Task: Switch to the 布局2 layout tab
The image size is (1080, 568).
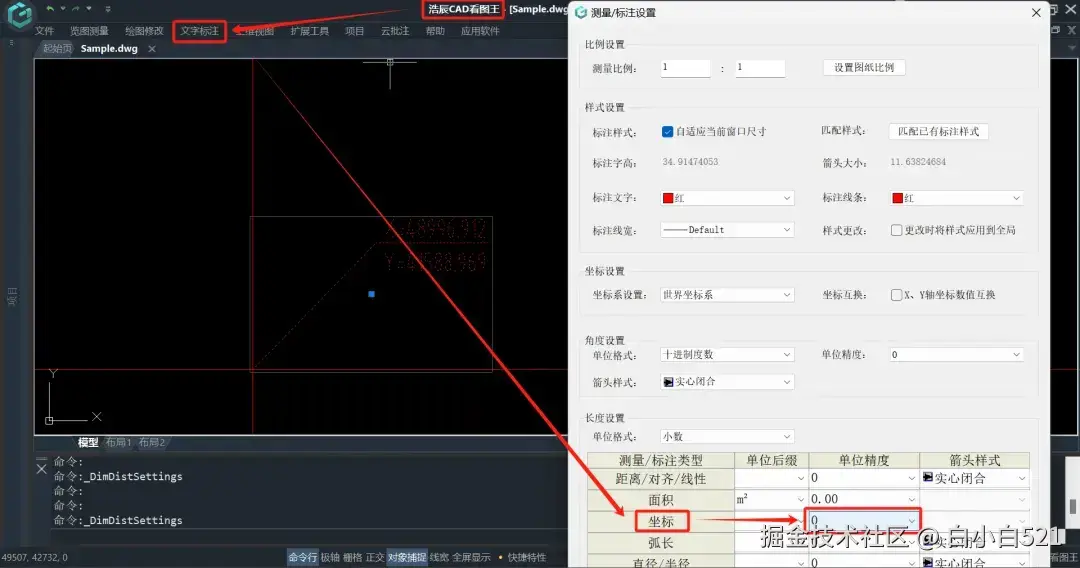Action: (x=152, y=442)
